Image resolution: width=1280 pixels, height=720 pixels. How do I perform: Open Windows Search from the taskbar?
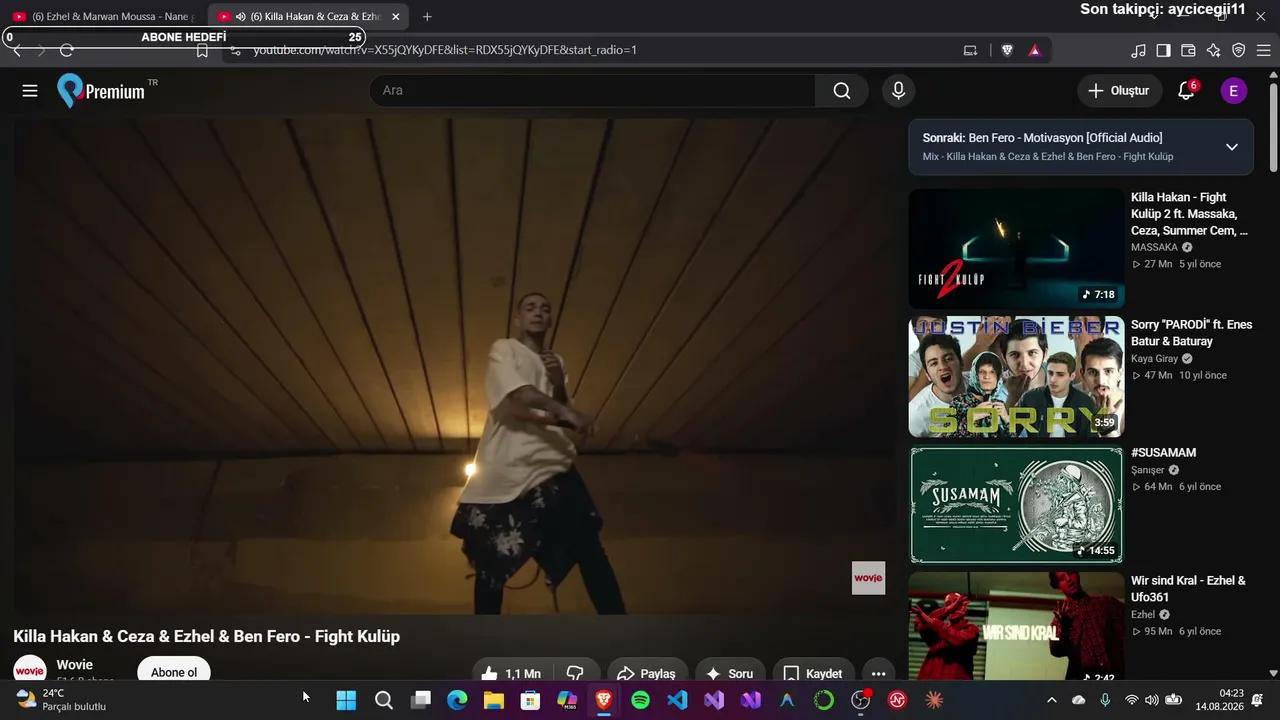tap(383, 700)
